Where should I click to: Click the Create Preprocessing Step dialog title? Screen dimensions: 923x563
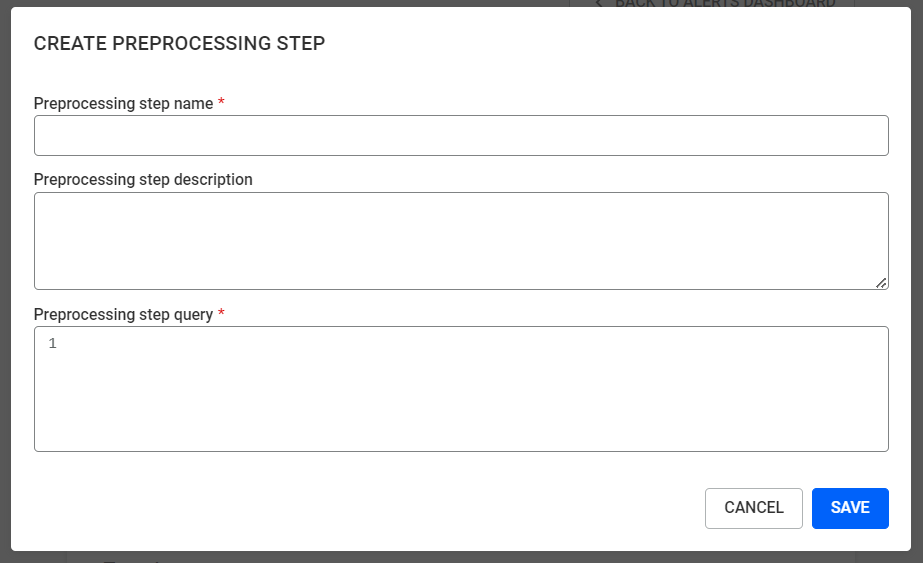click(179, 43)
